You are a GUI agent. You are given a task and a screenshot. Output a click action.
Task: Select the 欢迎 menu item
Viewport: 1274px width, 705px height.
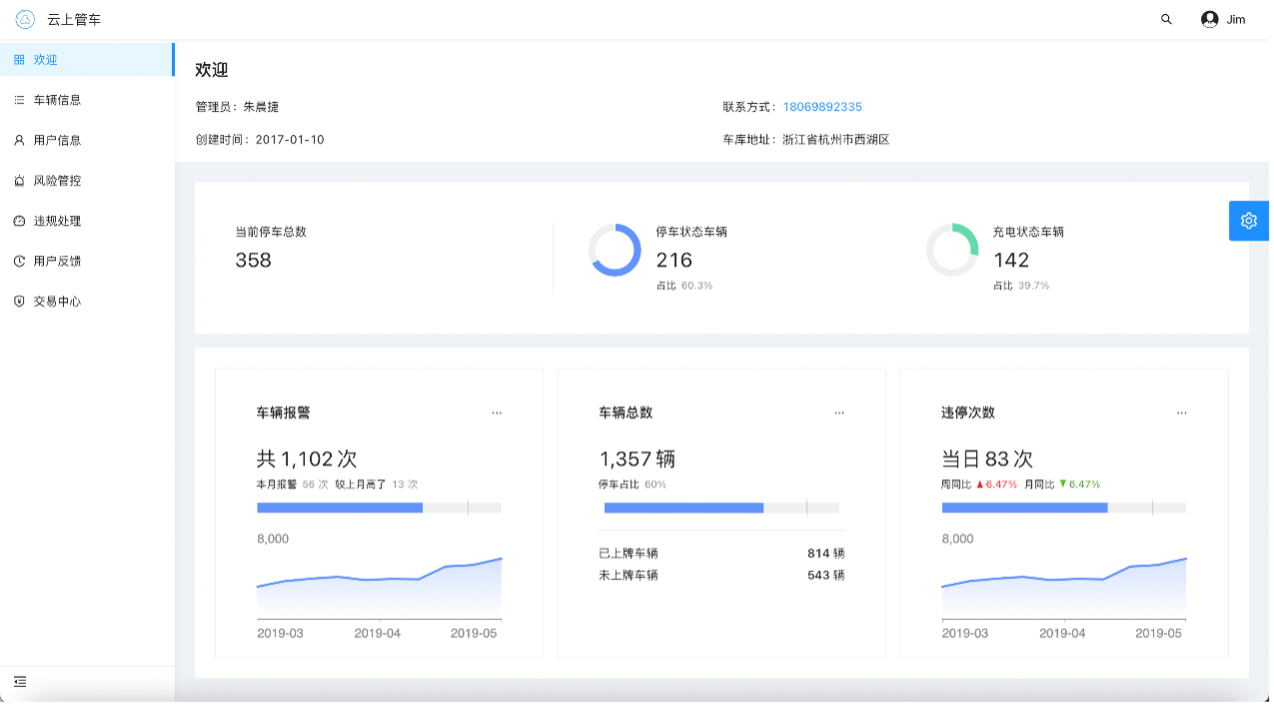[46, 60]
